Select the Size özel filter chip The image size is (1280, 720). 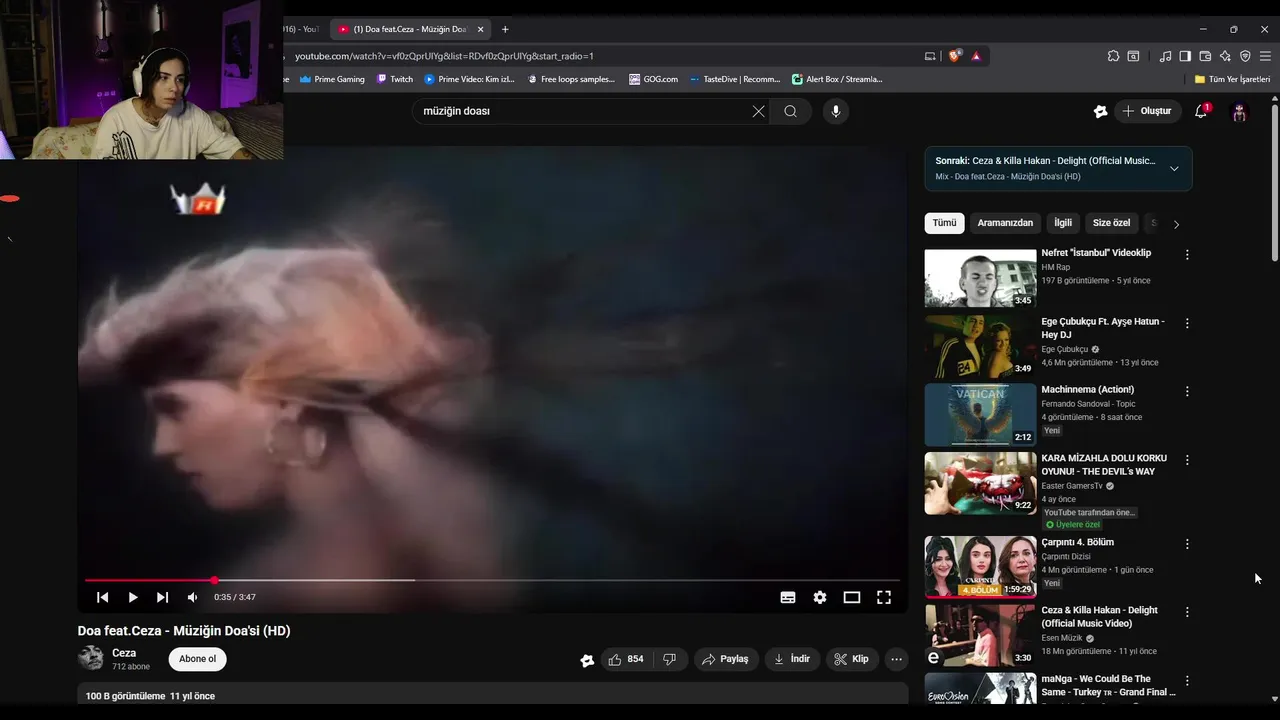pyautogui.click(x=1111, y=223)
